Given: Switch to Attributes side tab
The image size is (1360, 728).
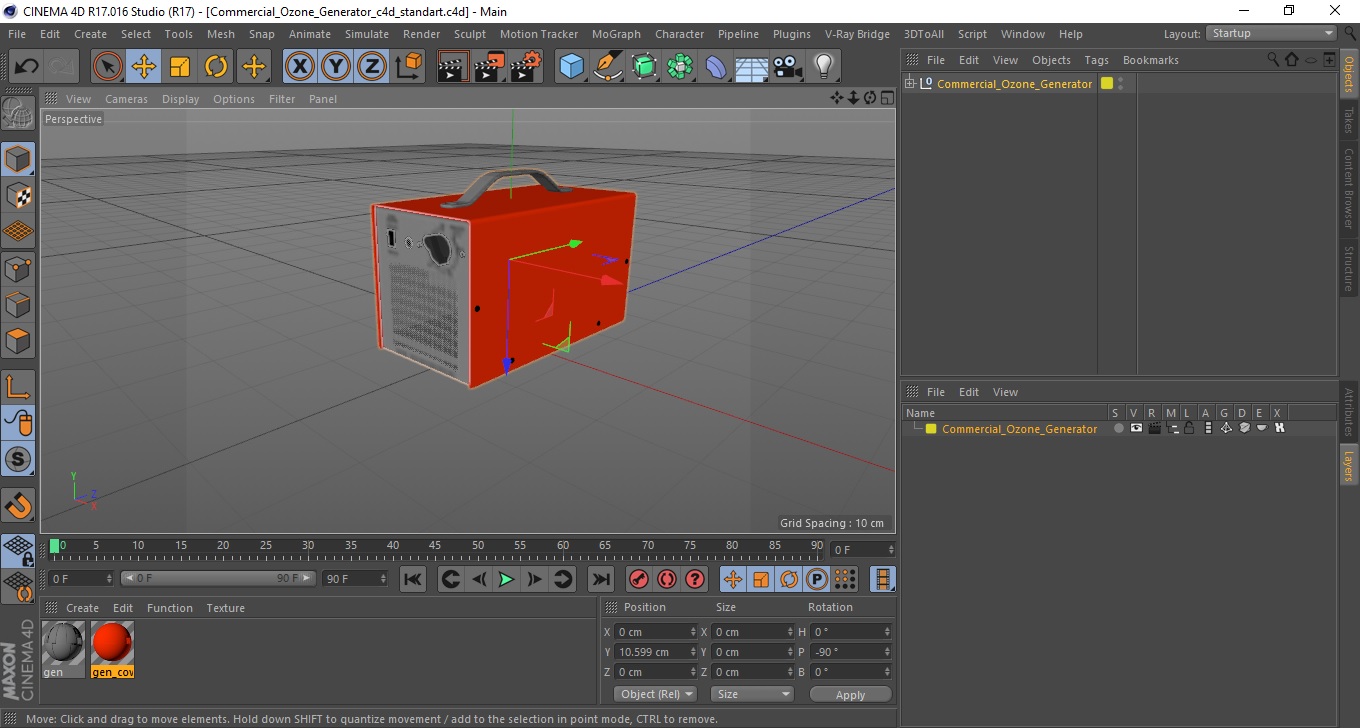Looking at the screenshot, I should pos(1348,413).
